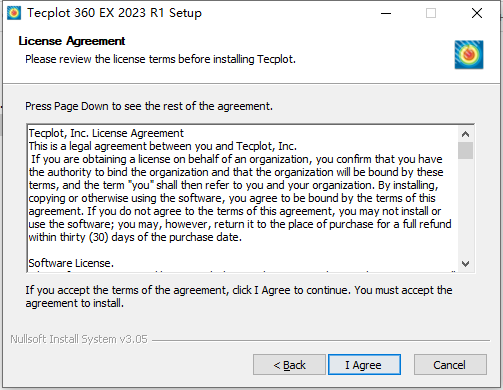This screenshot has width=503, height=390.
Task: Click the Nullsoft Install System v3.05 label
Action: click(x=79, y=339)
